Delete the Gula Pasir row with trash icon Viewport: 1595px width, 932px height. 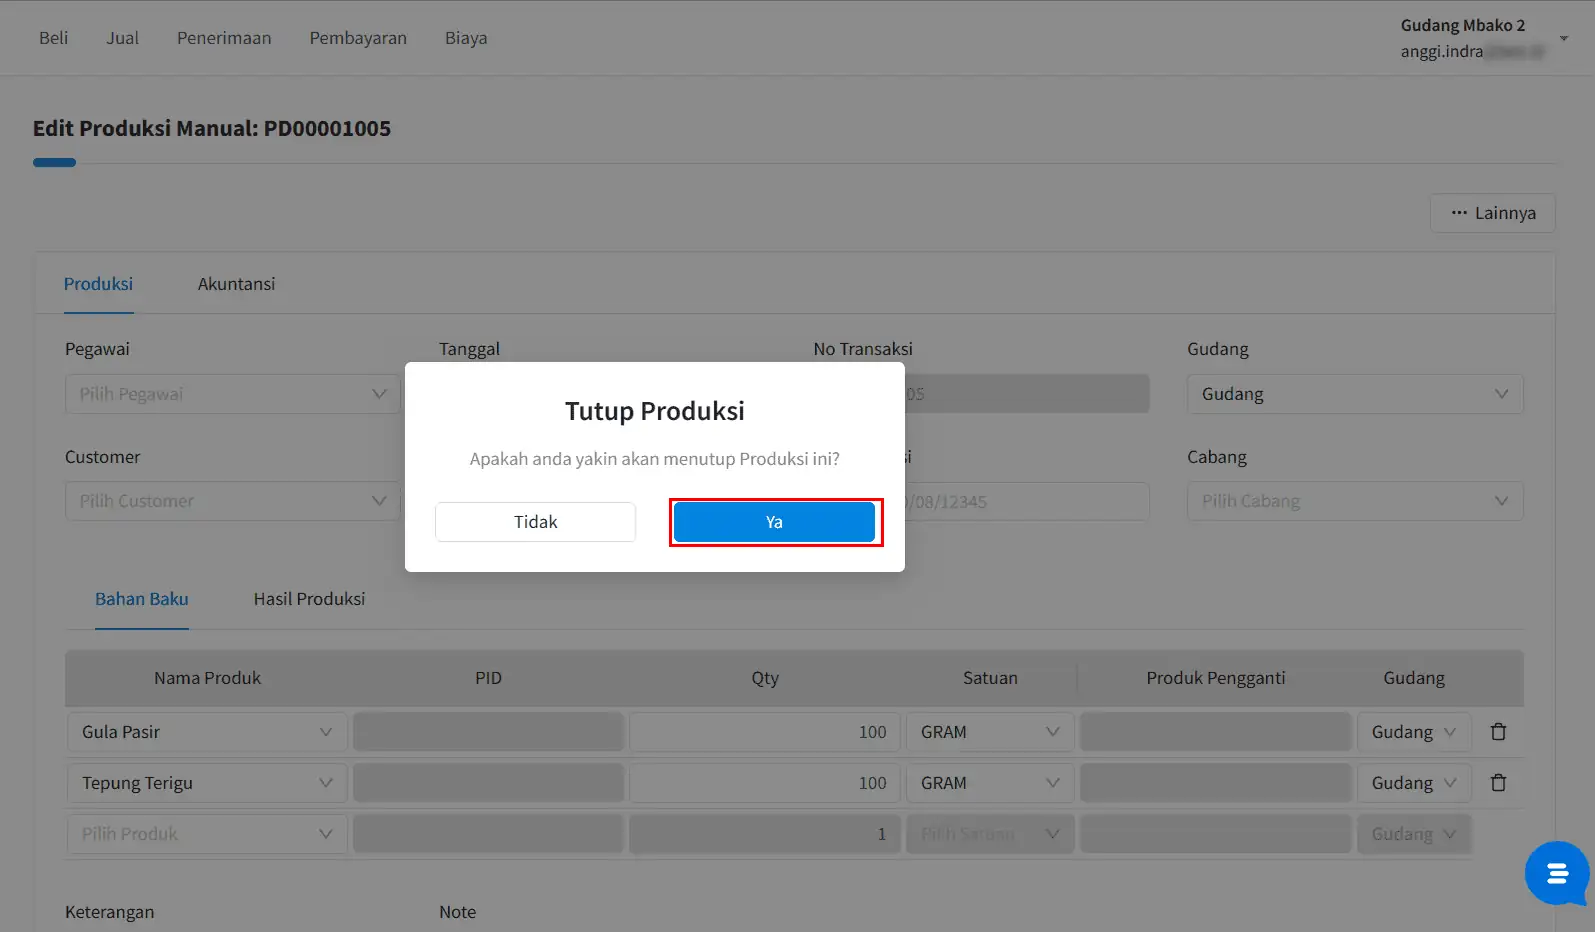click(1498, 732)
